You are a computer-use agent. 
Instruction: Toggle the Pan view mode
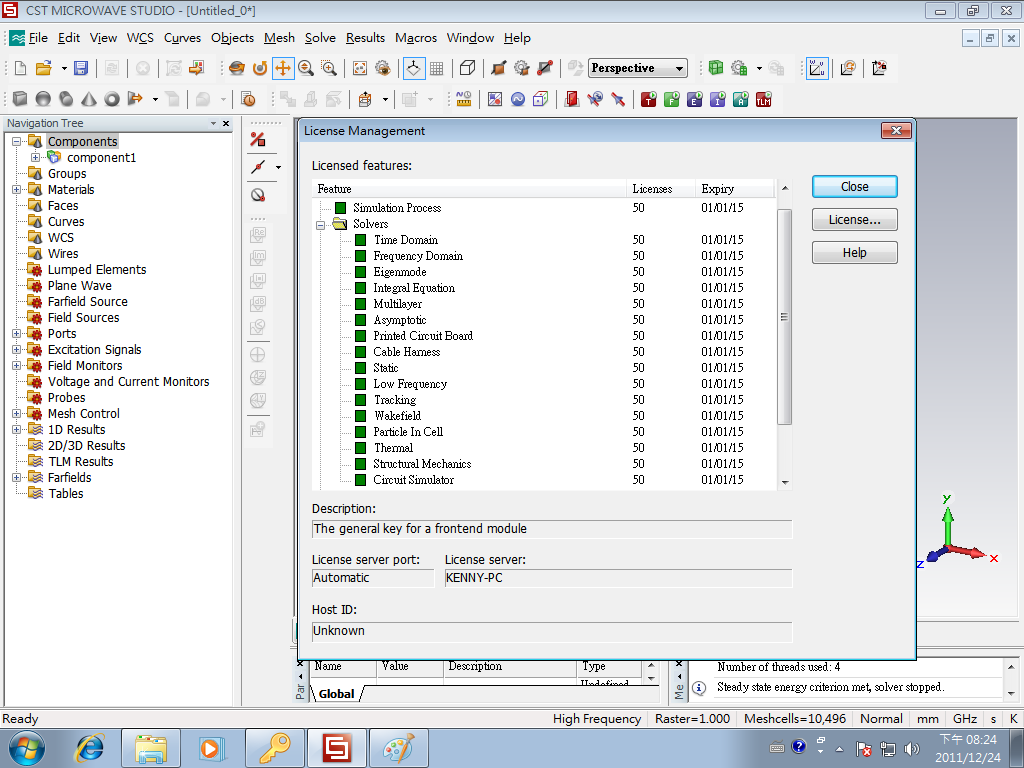(x=283, y=68)
